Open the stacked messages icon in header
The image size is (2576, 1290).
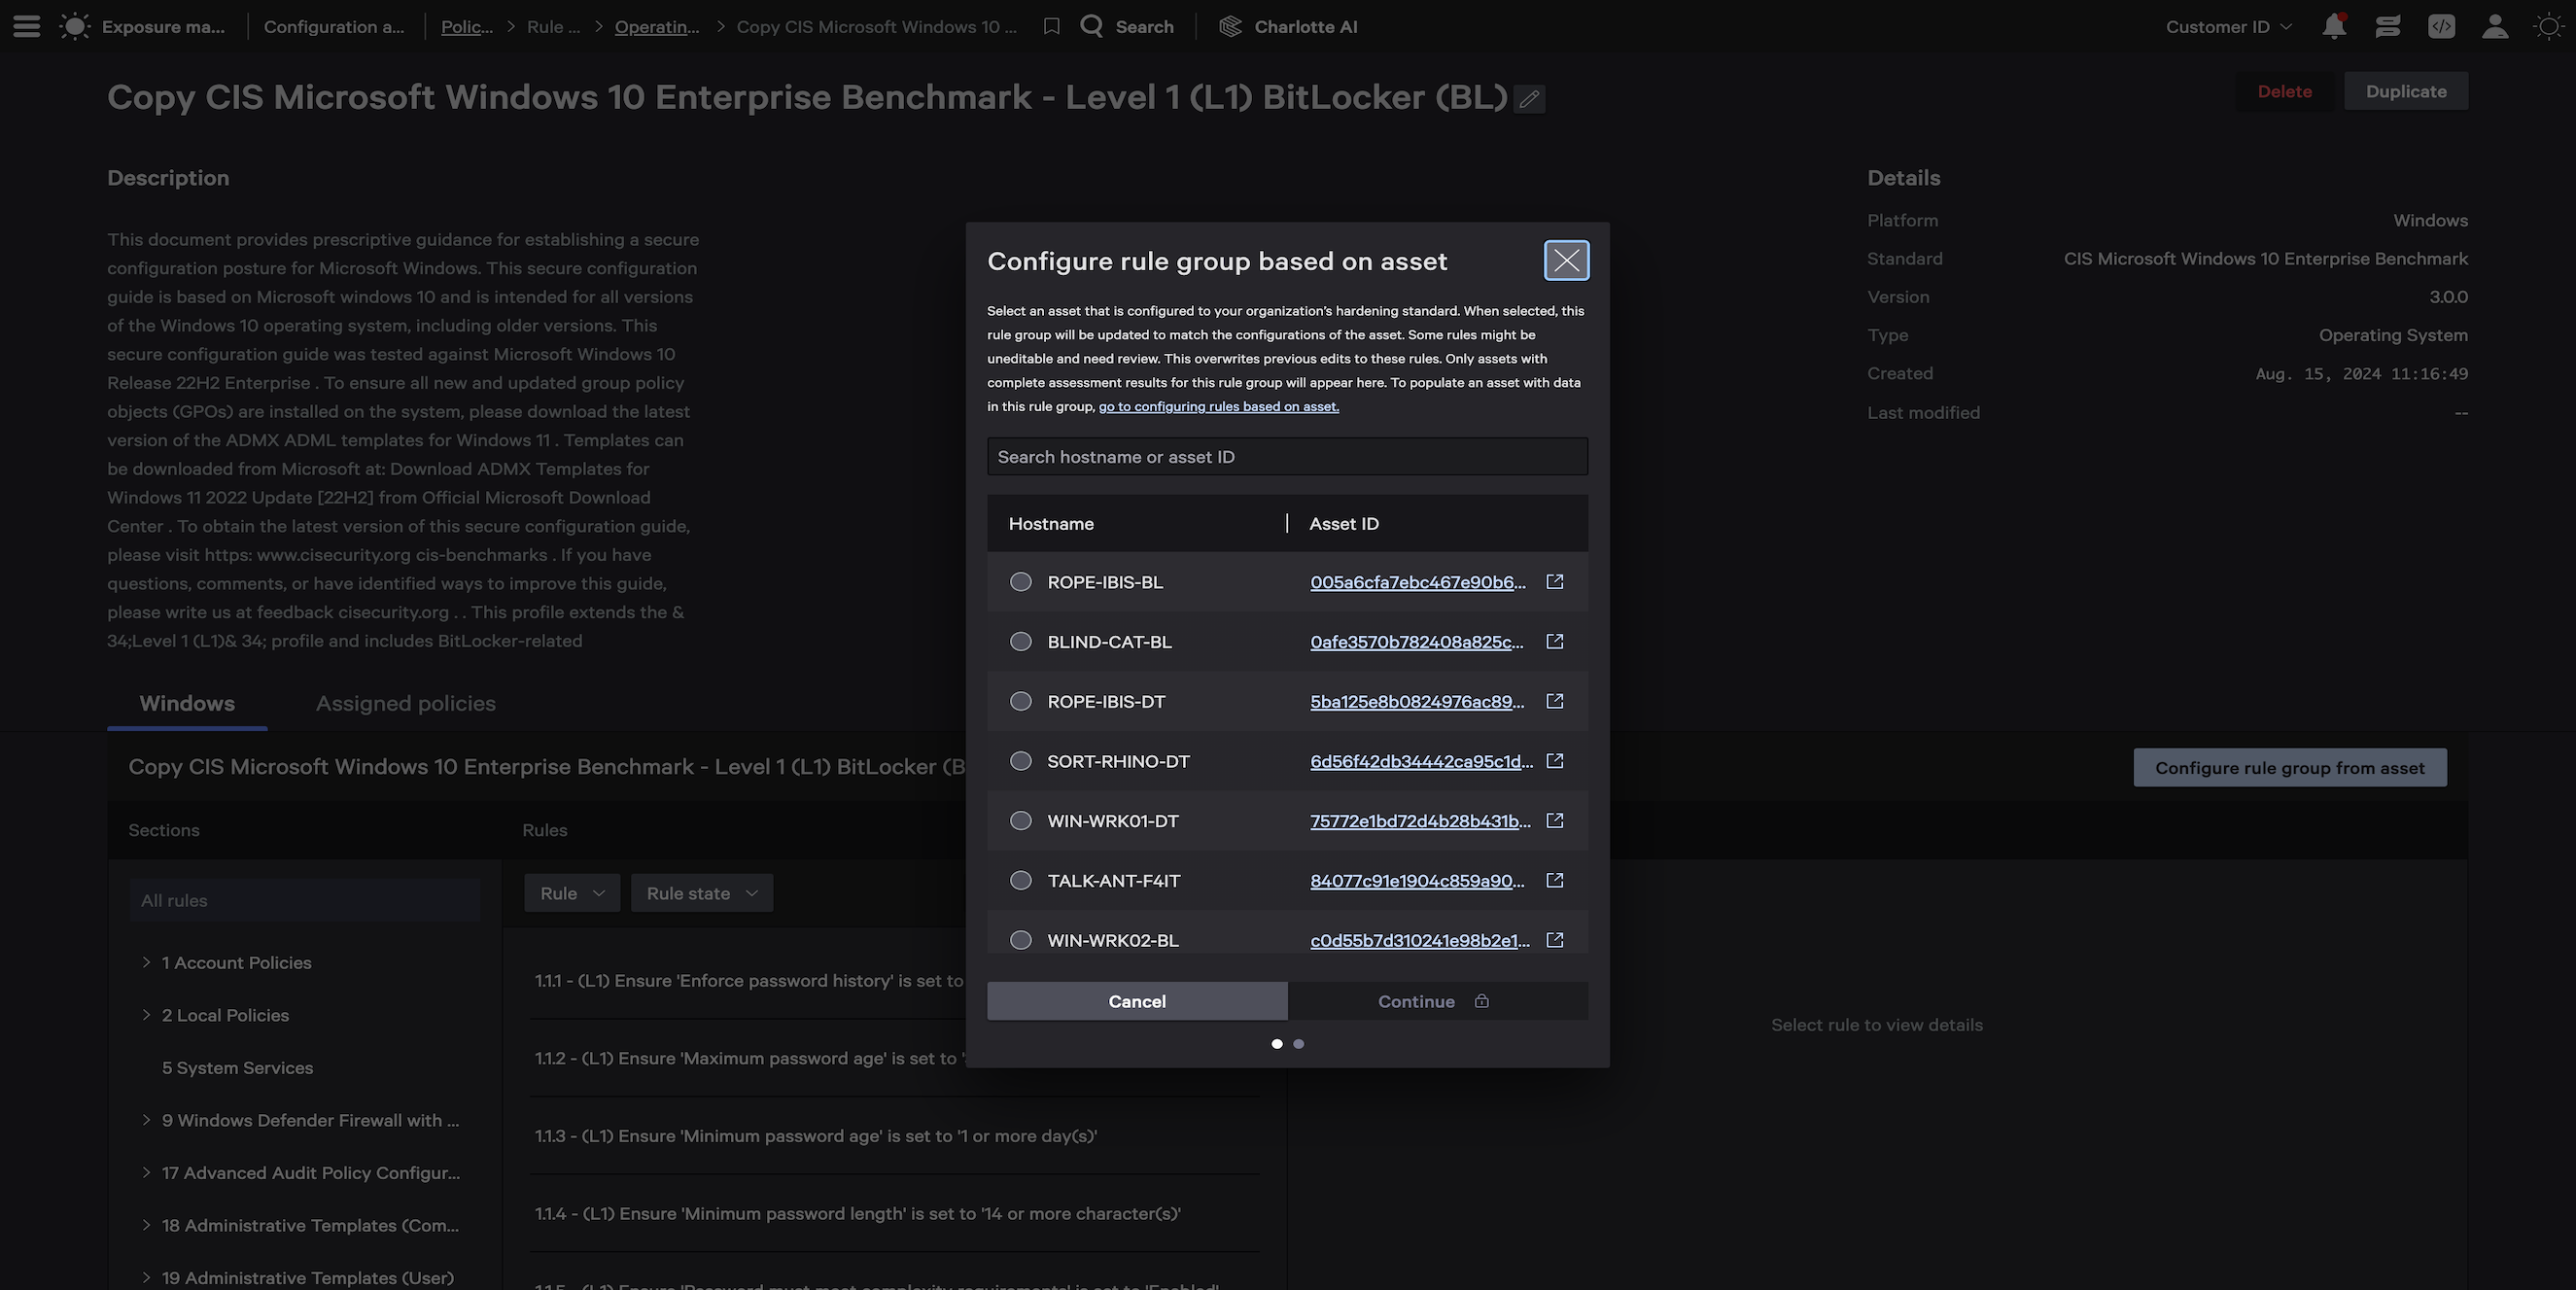click(2388, 27)
